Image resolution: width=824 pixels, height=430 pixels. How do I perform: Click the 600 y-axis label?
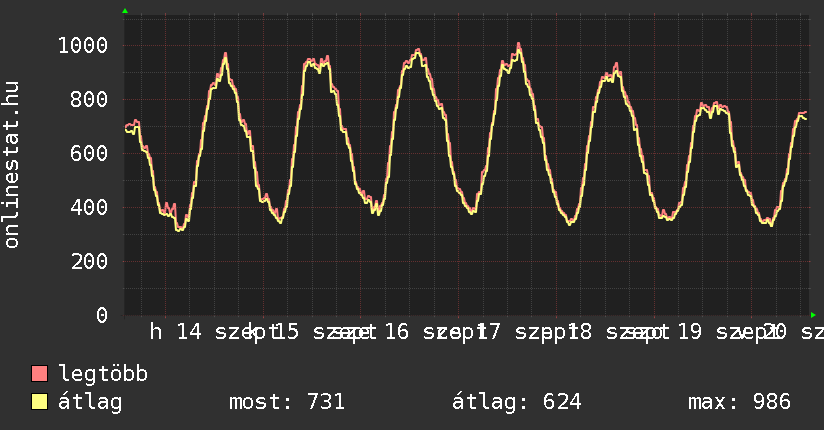(x=89, y=153)
